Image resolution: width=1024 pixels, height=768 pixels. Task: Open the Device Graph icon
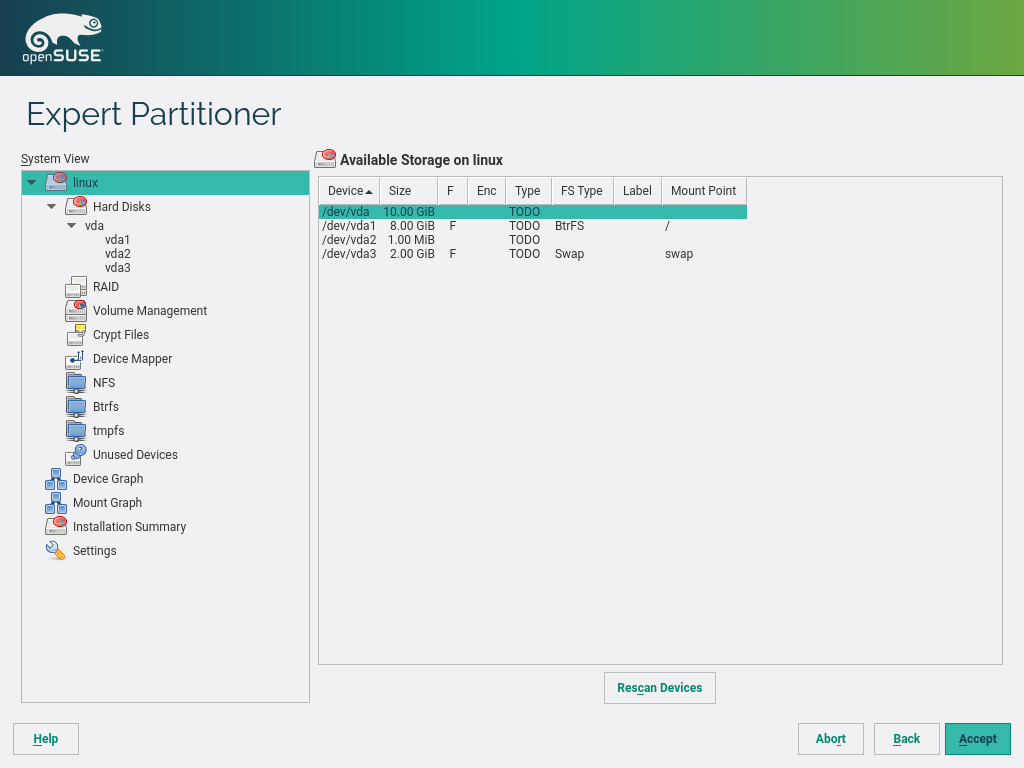(x=56, y=479)
